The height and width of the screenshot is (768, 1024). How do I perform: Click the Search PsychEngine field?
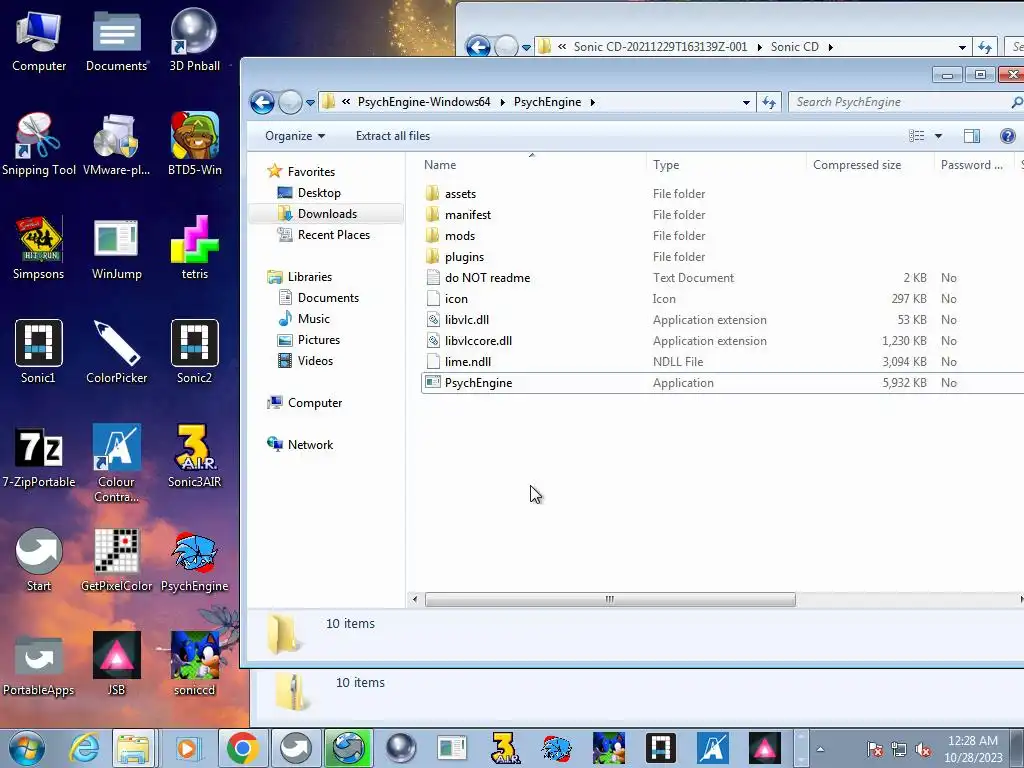point(906,102)
